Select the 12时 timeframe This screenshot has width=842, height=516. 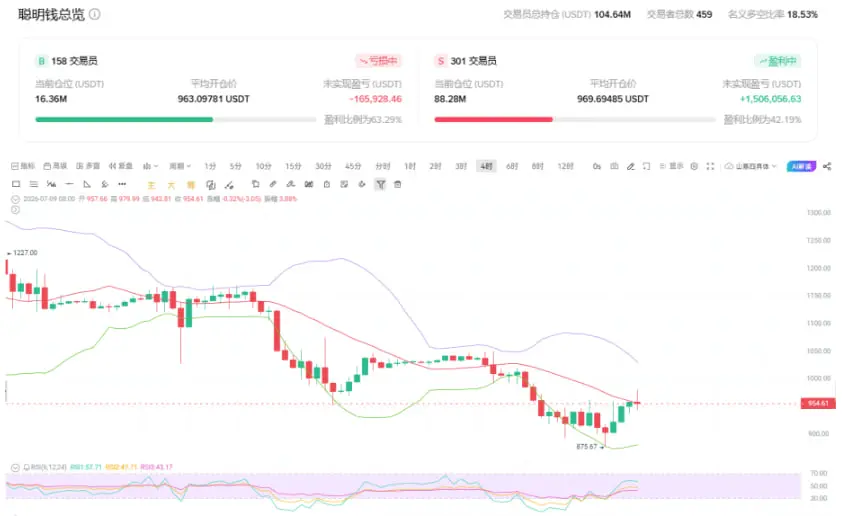(x=565, y=166)
